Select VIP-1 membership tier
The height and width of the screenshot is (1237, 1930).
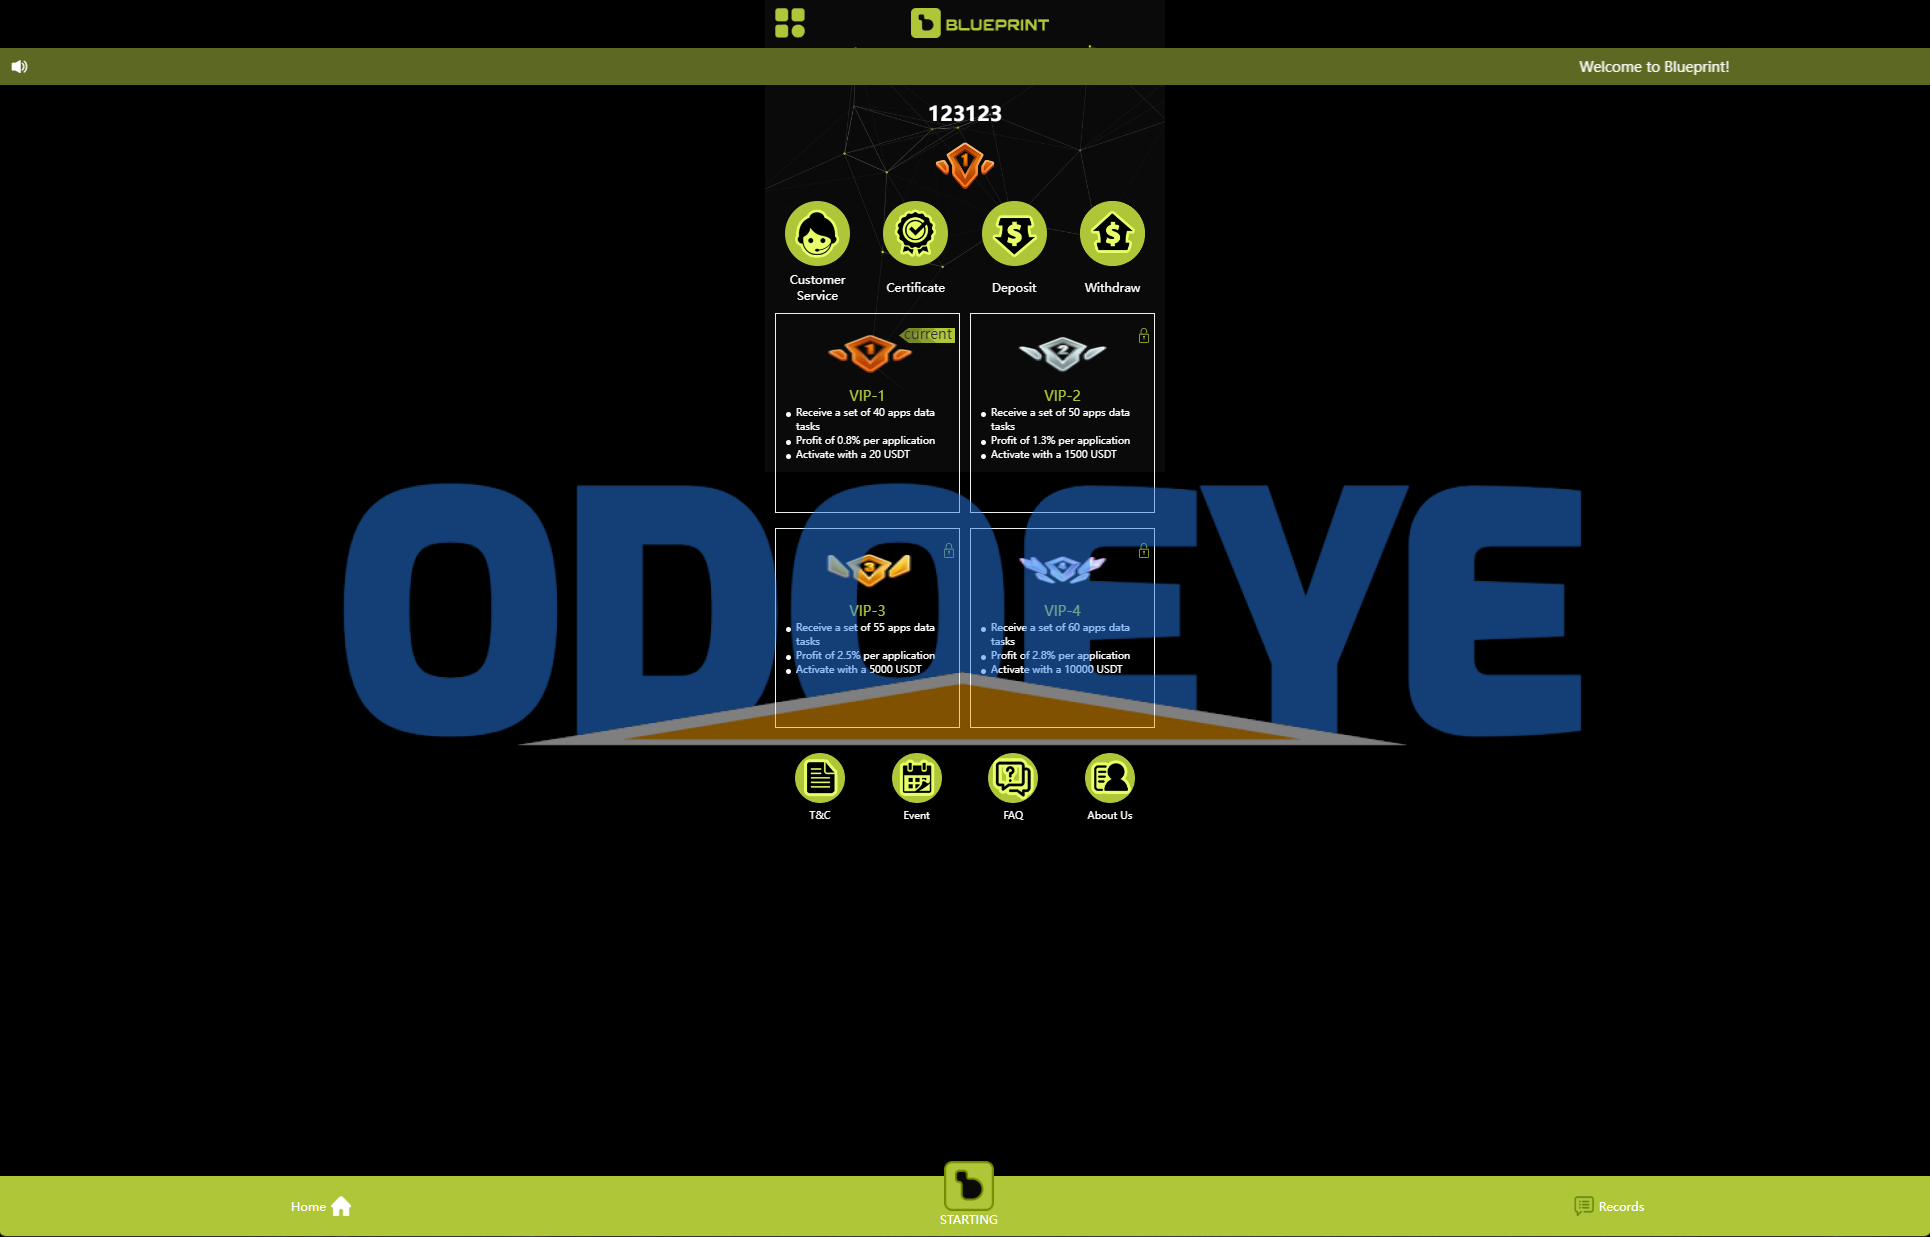(x=865, y=408)
